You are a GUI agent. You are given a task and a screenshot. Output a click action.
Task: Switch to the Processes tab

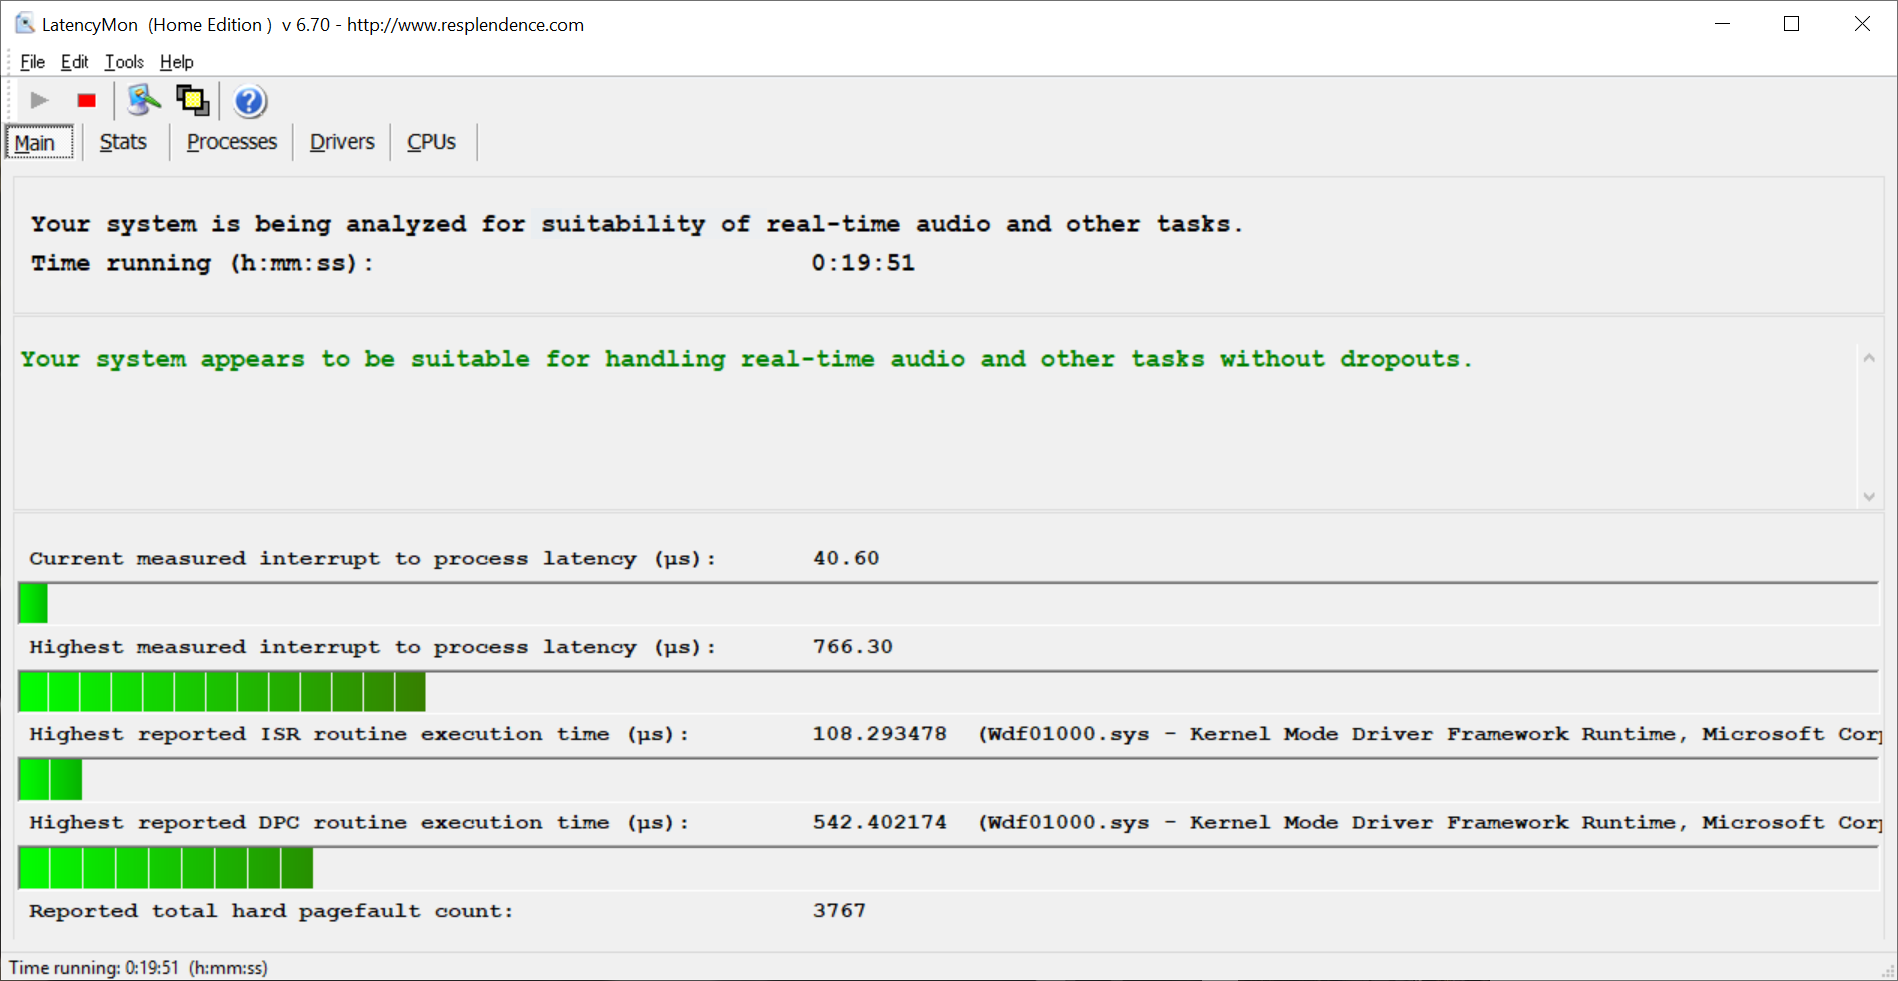pos(231,142)
